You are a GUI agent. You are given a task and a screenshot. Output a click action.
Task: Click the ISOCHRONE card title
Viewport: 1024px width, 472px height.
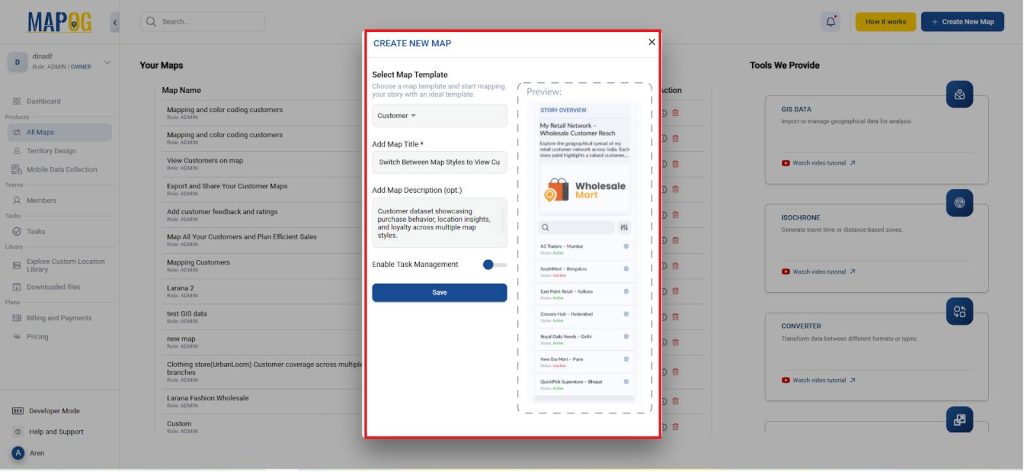pyautogui.click(x=801, y=218)
